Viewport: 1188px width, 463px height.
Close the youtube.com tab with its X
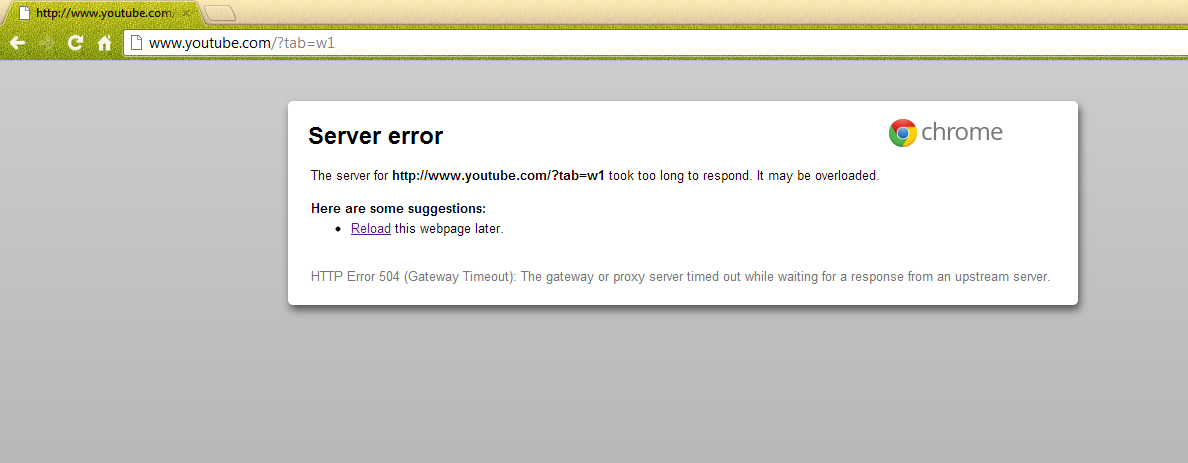coord(186,13)
